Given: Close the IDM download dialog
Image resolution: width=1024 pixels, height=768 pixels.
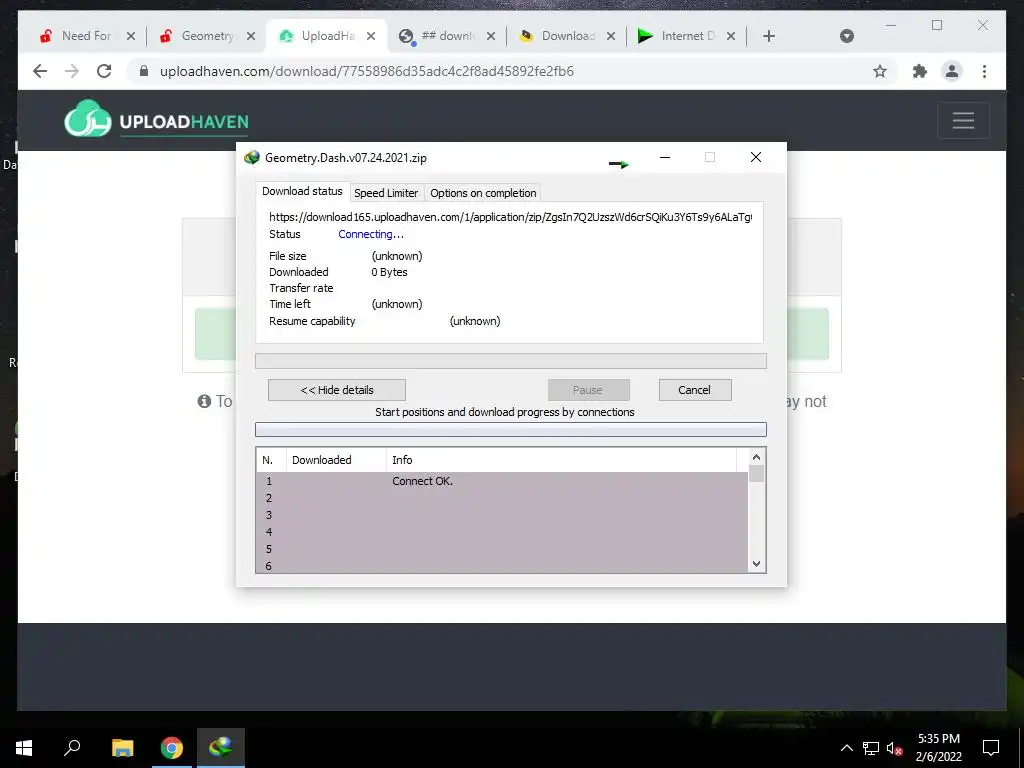Looking at the screenshot, I should 756,157.
